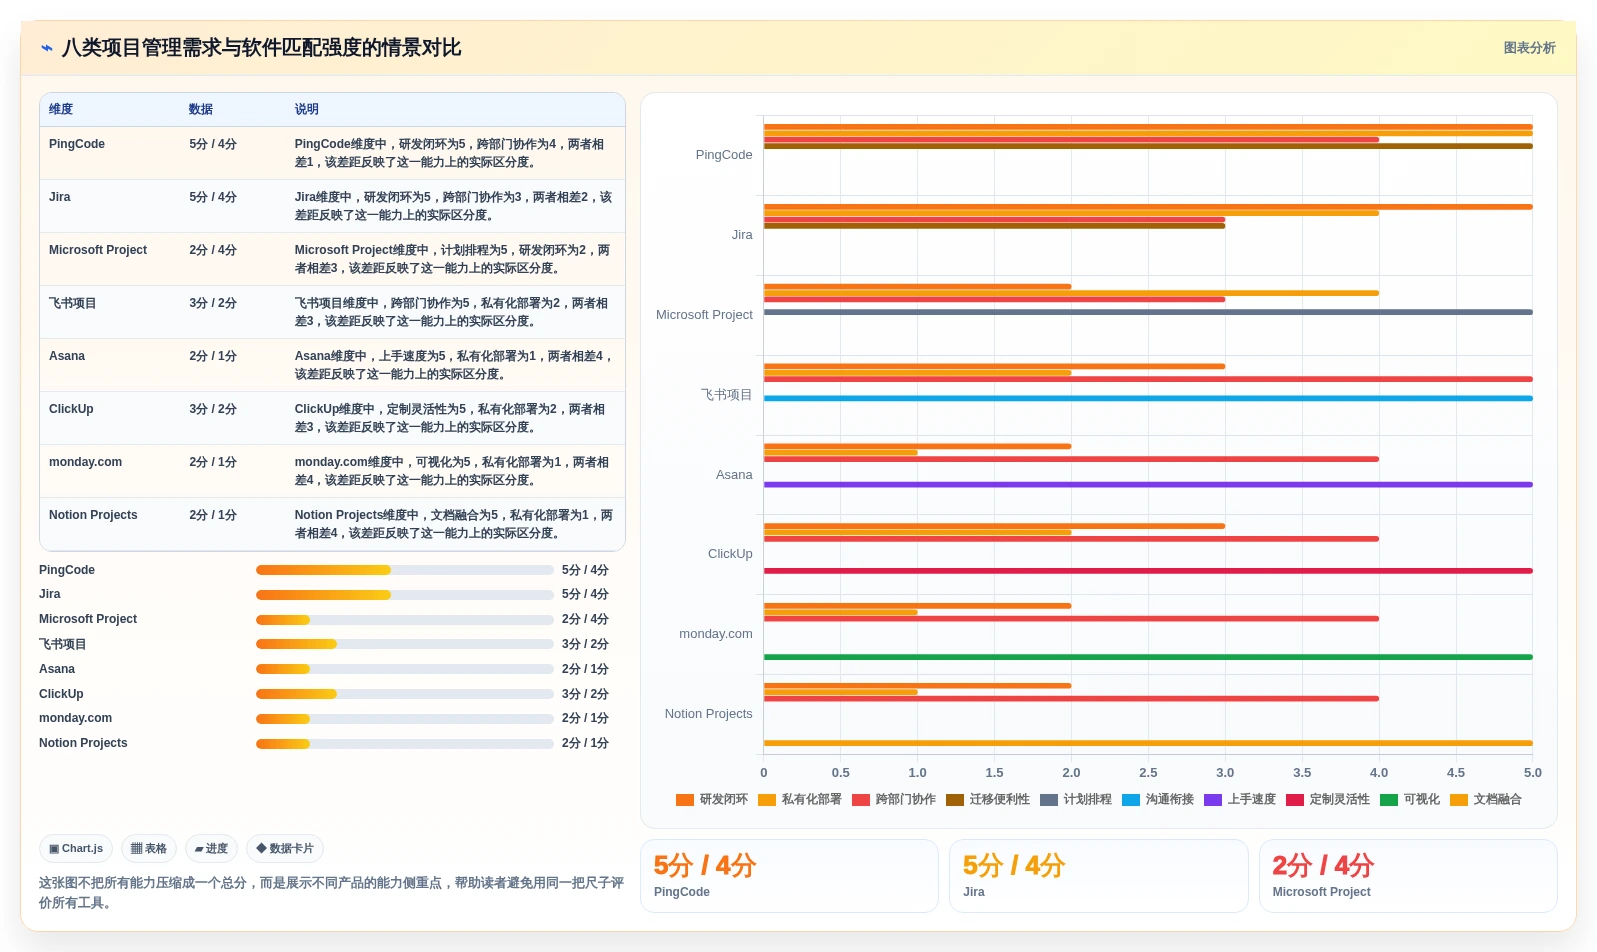This screenshot has width=1597, height=952.
Task: Click the purple 上手速度 bar for Asana
Action: click(1148, 485)
